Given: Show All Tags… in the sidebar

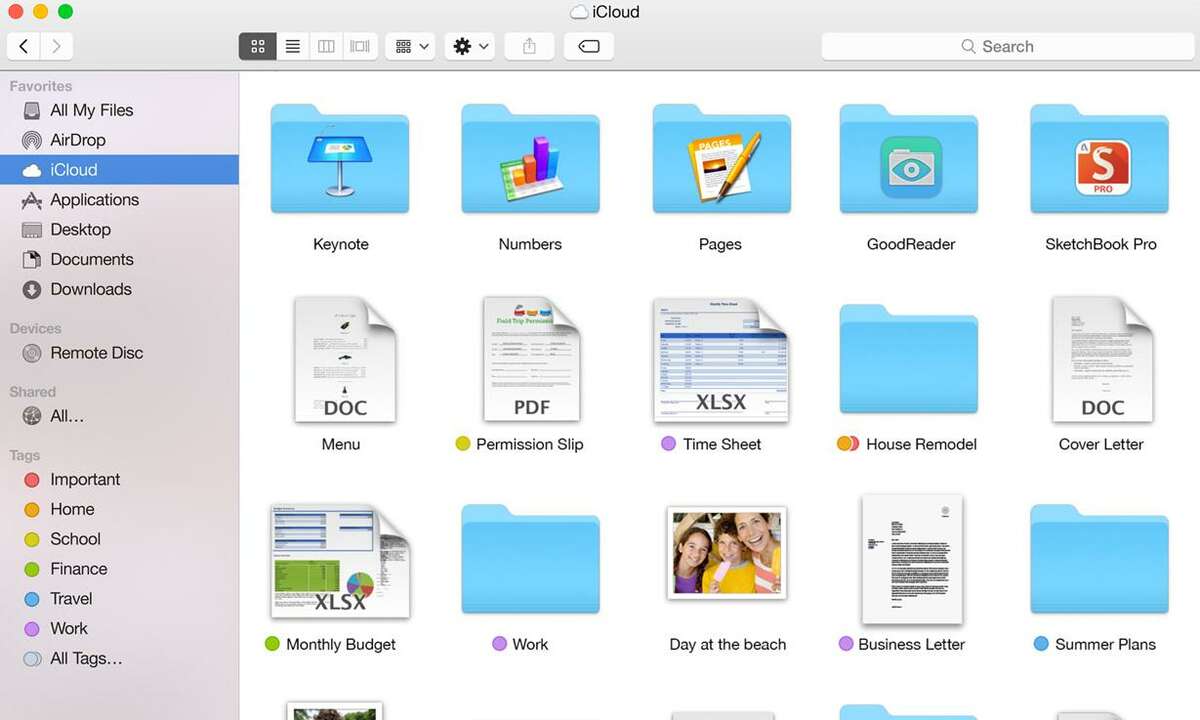Looking at the screenshot, I should 120,659.
